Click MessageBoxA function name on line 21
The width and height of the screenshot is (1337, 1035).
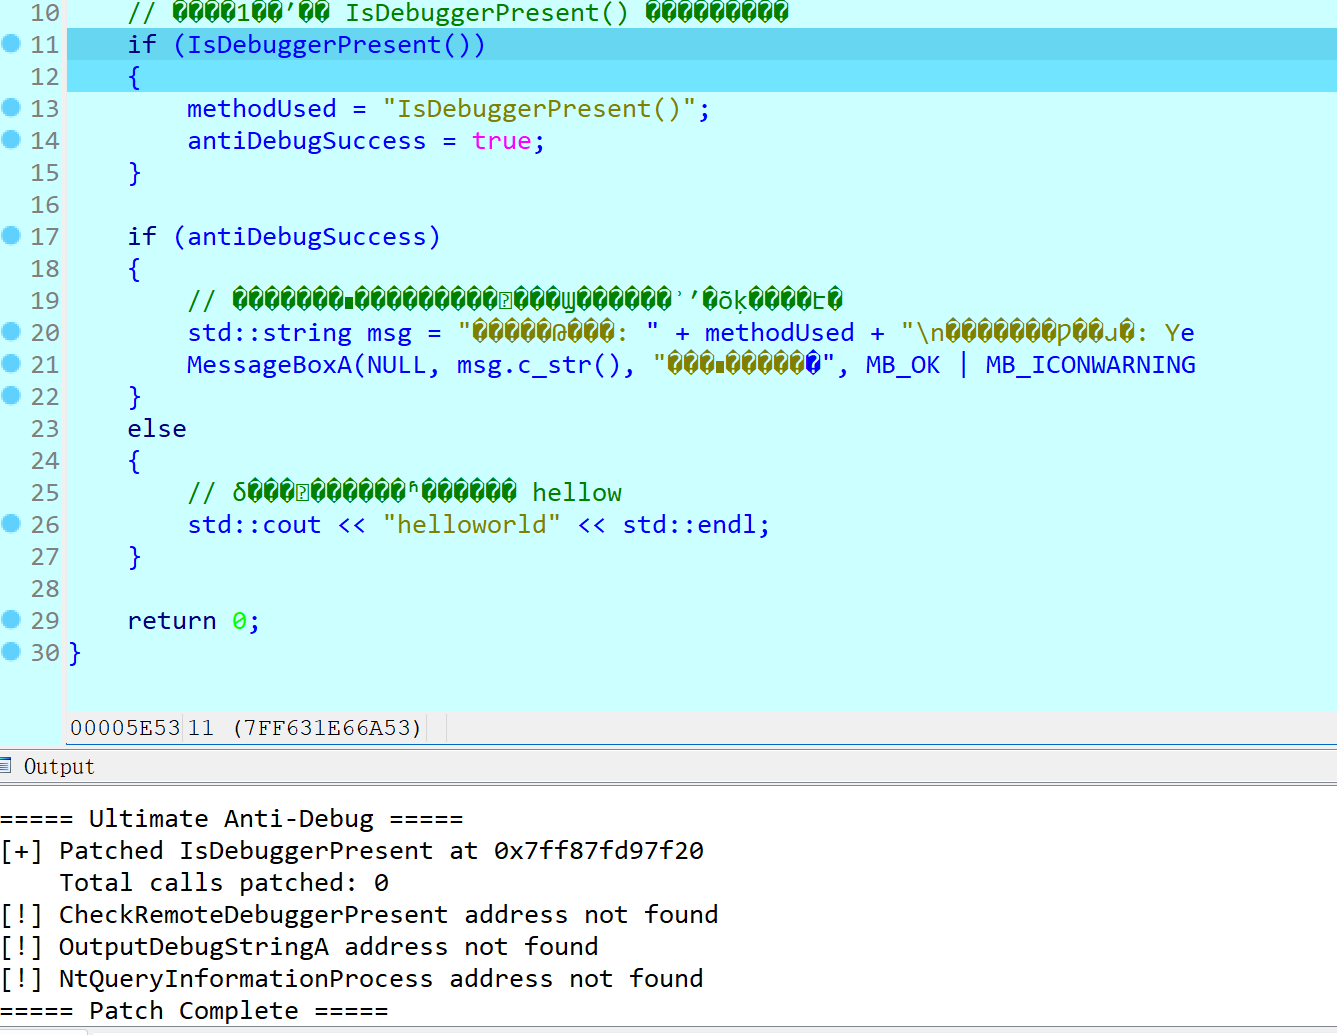coord(270,365)
